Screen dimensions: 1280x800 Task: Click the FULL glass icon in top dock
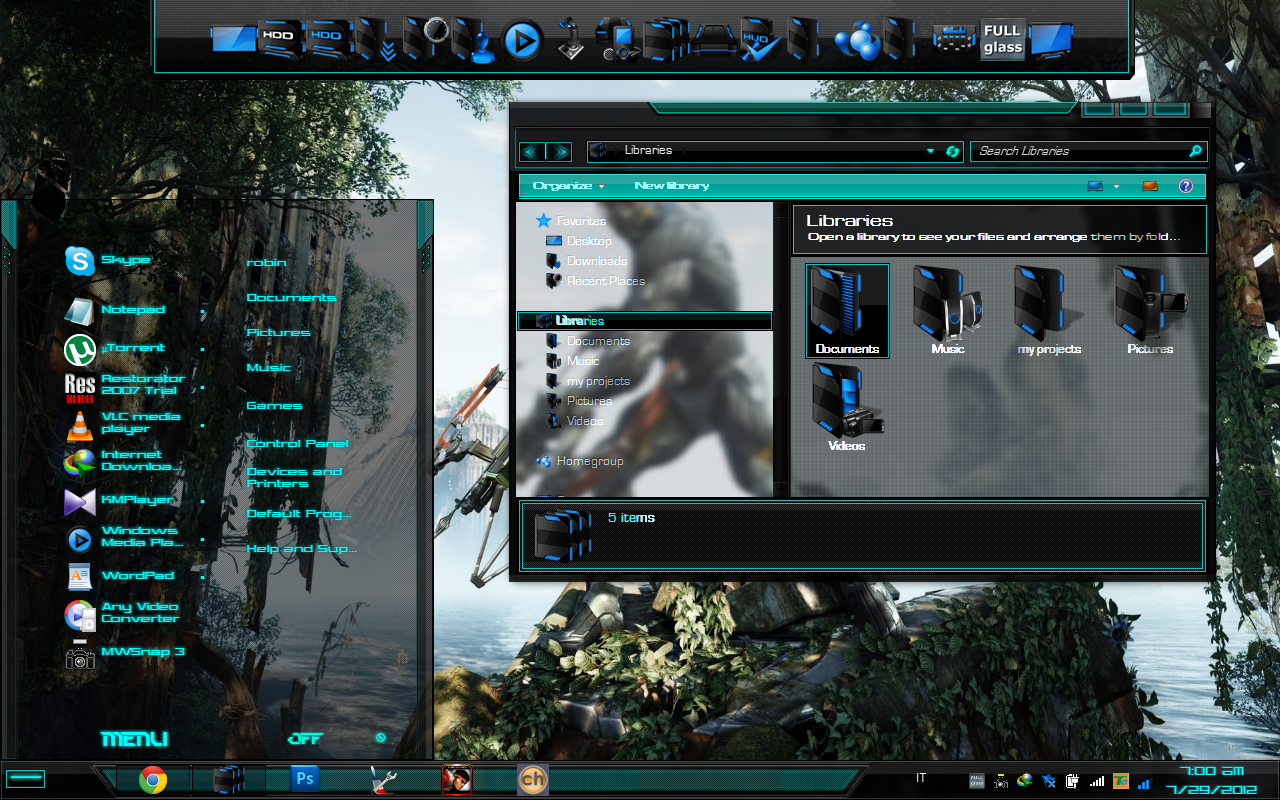(x=1002, y=40)
